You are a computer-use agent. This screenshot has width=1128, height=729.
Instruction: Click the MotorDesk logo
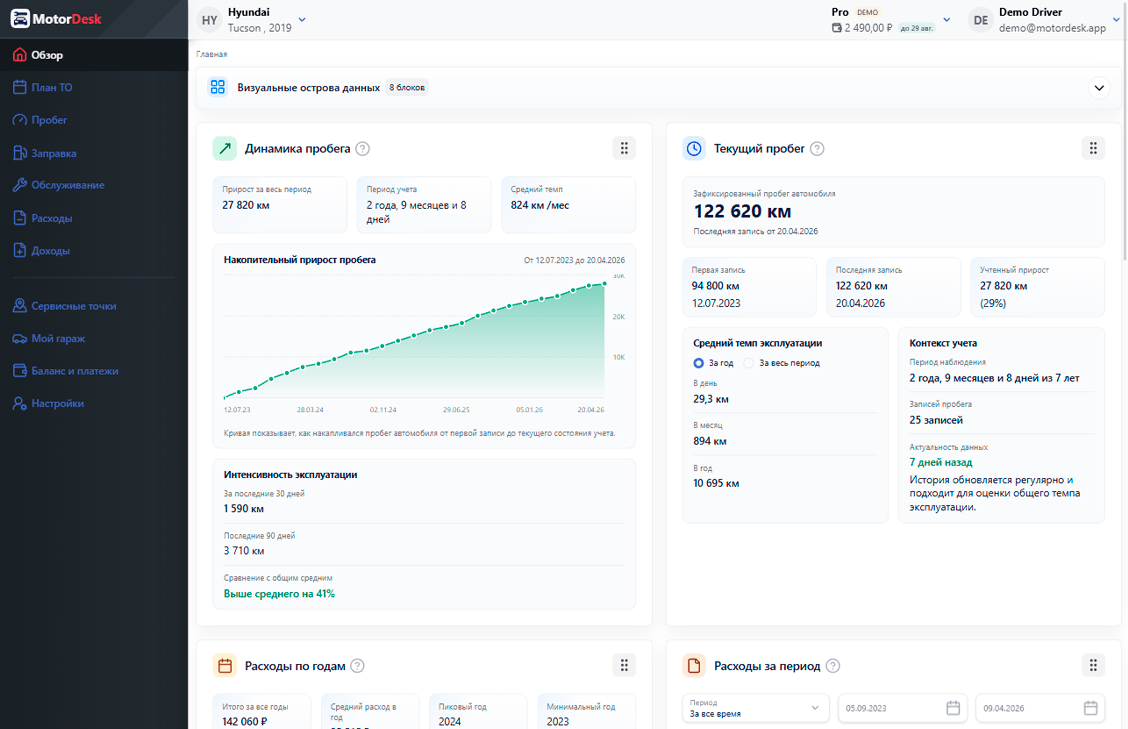click(56, 19)
